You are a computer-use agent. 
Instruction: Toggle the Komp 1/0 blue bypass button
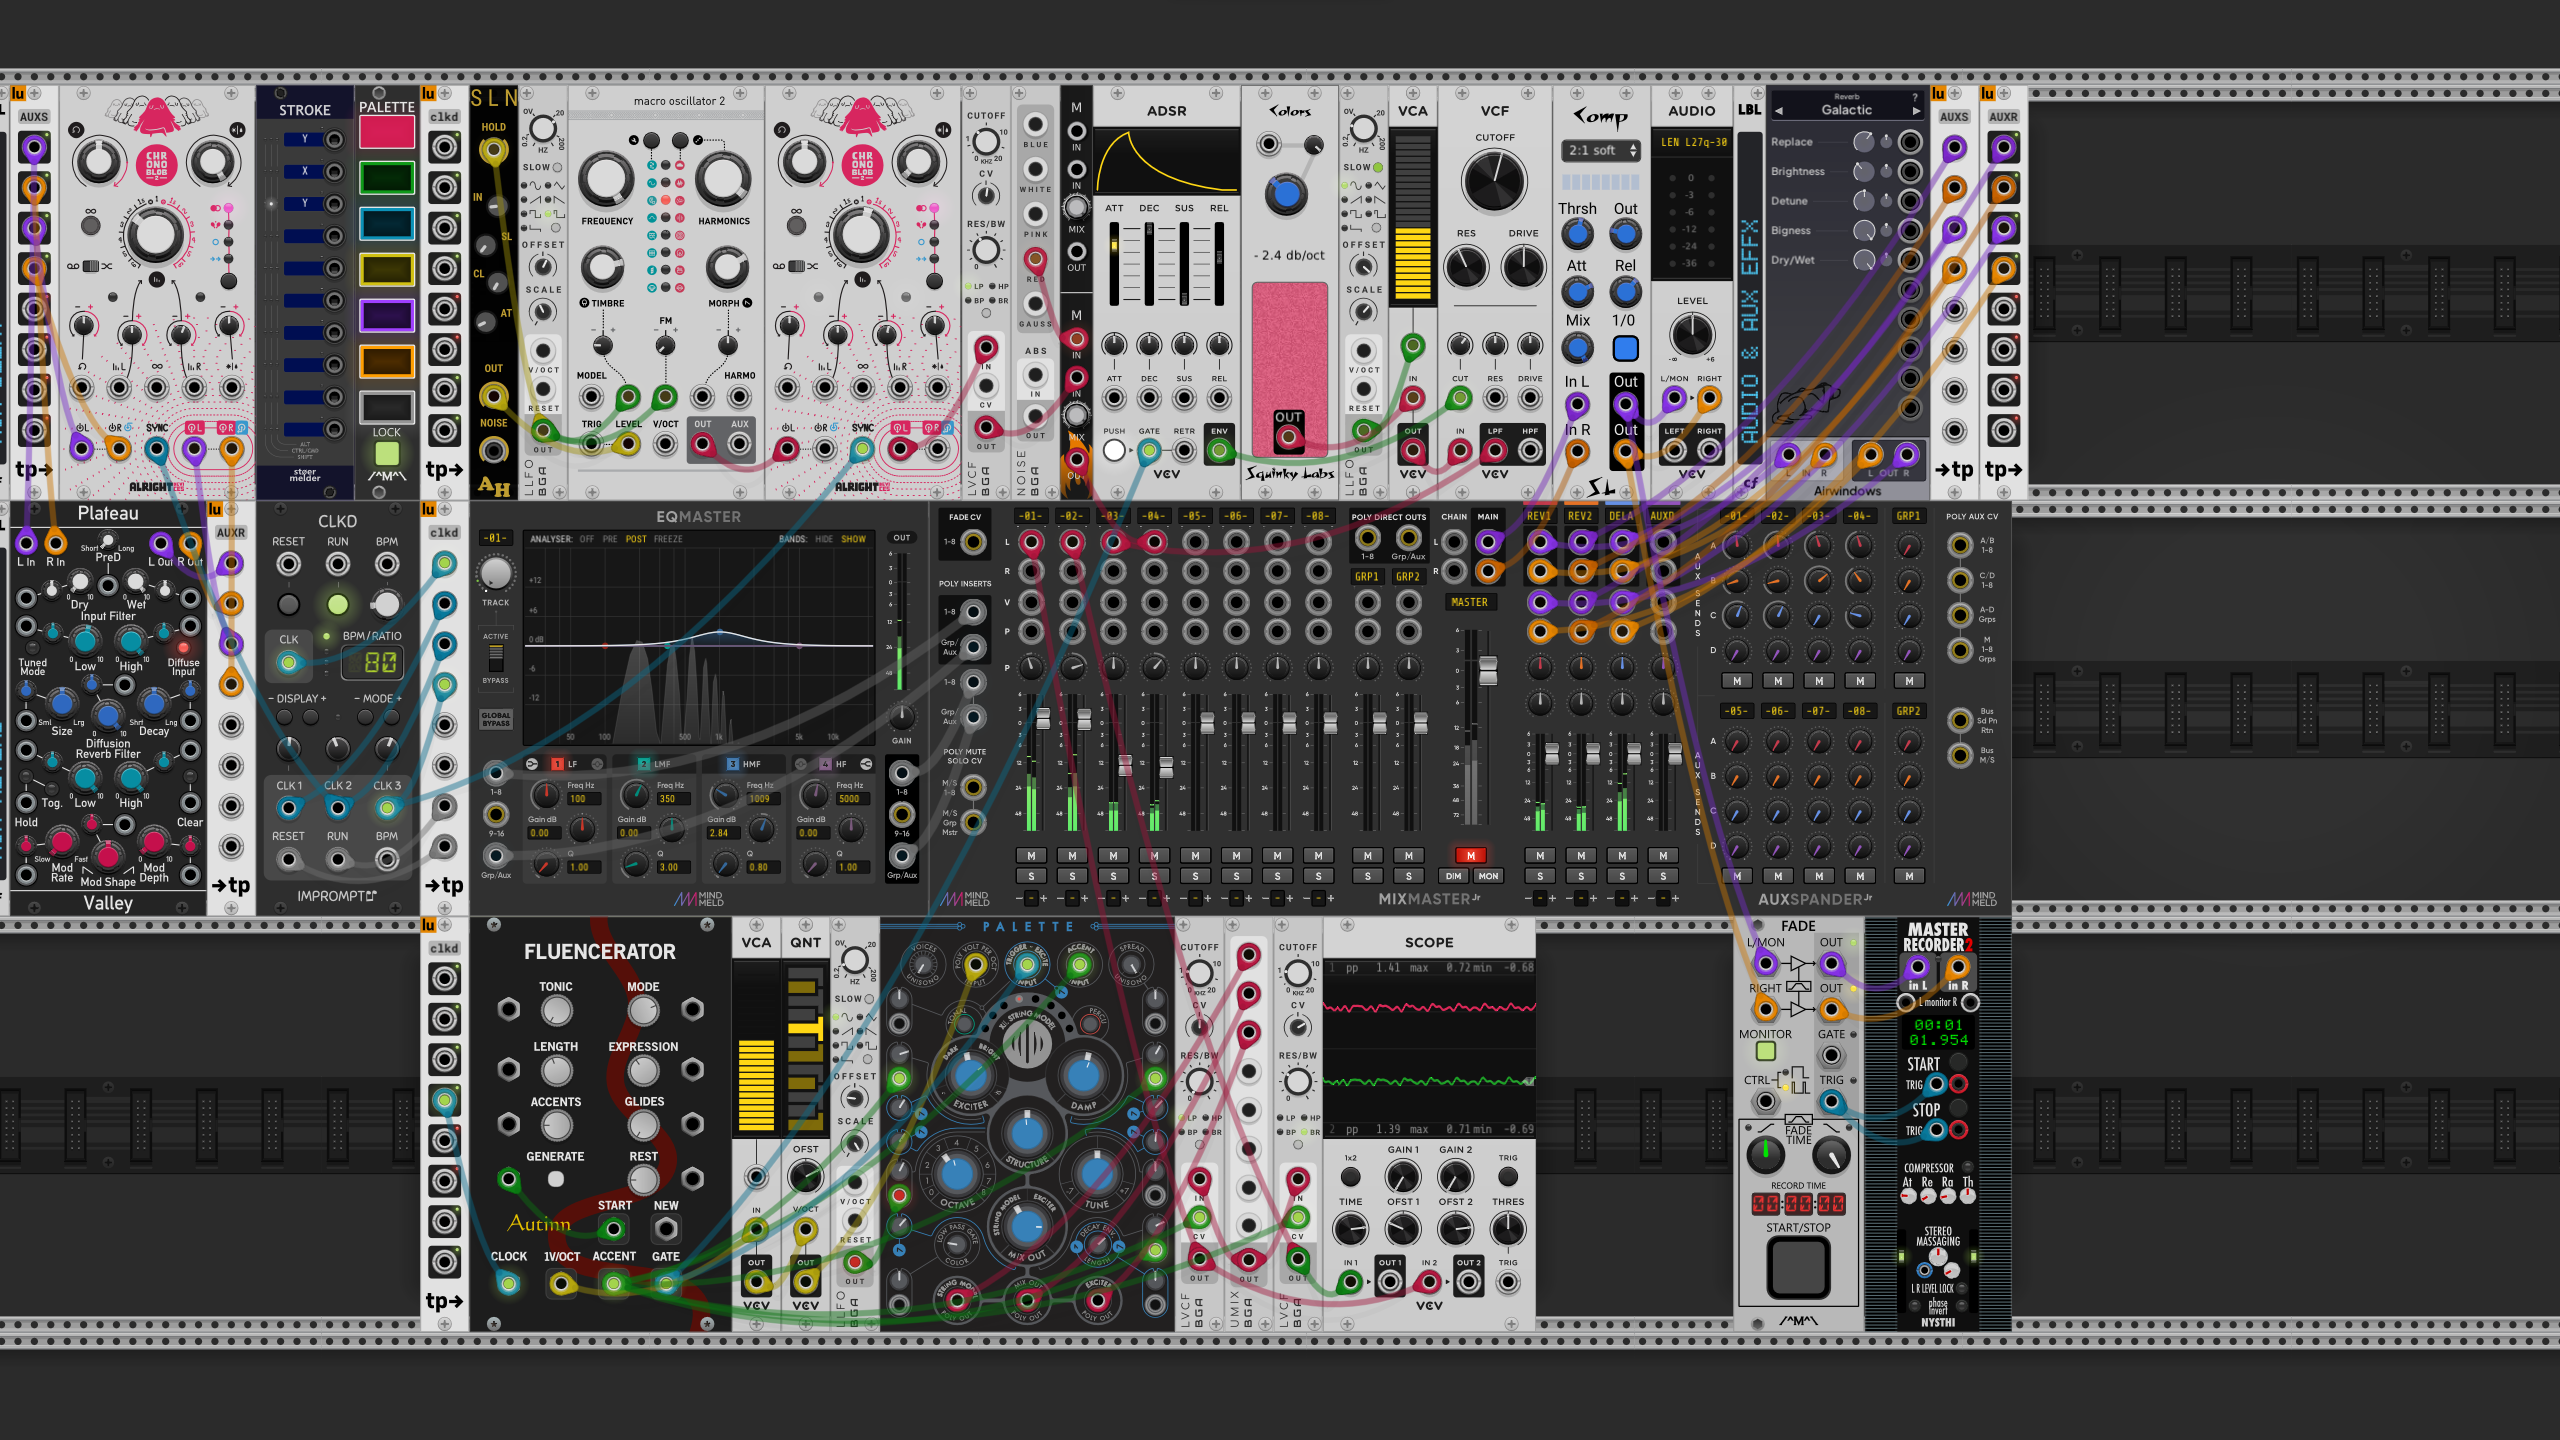click(x=1625, y=348)
